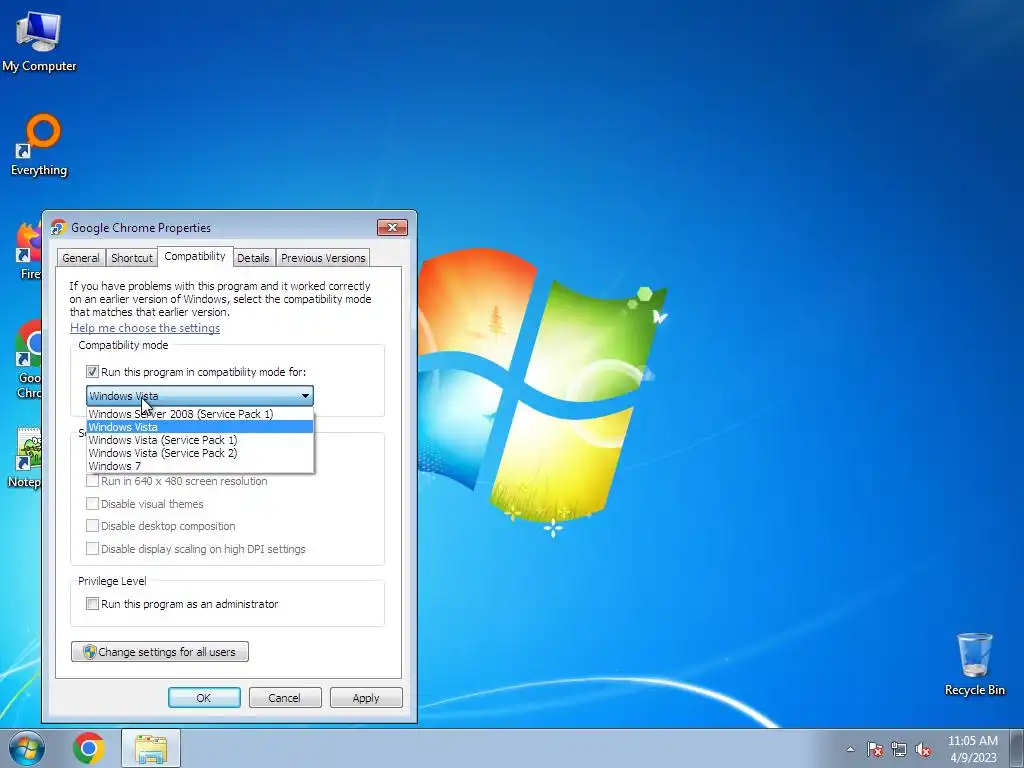The height and width of the screenshot is (768, 1024).
Task: Check Disable display scaling on high DPI
Action: tap(93, 549)
